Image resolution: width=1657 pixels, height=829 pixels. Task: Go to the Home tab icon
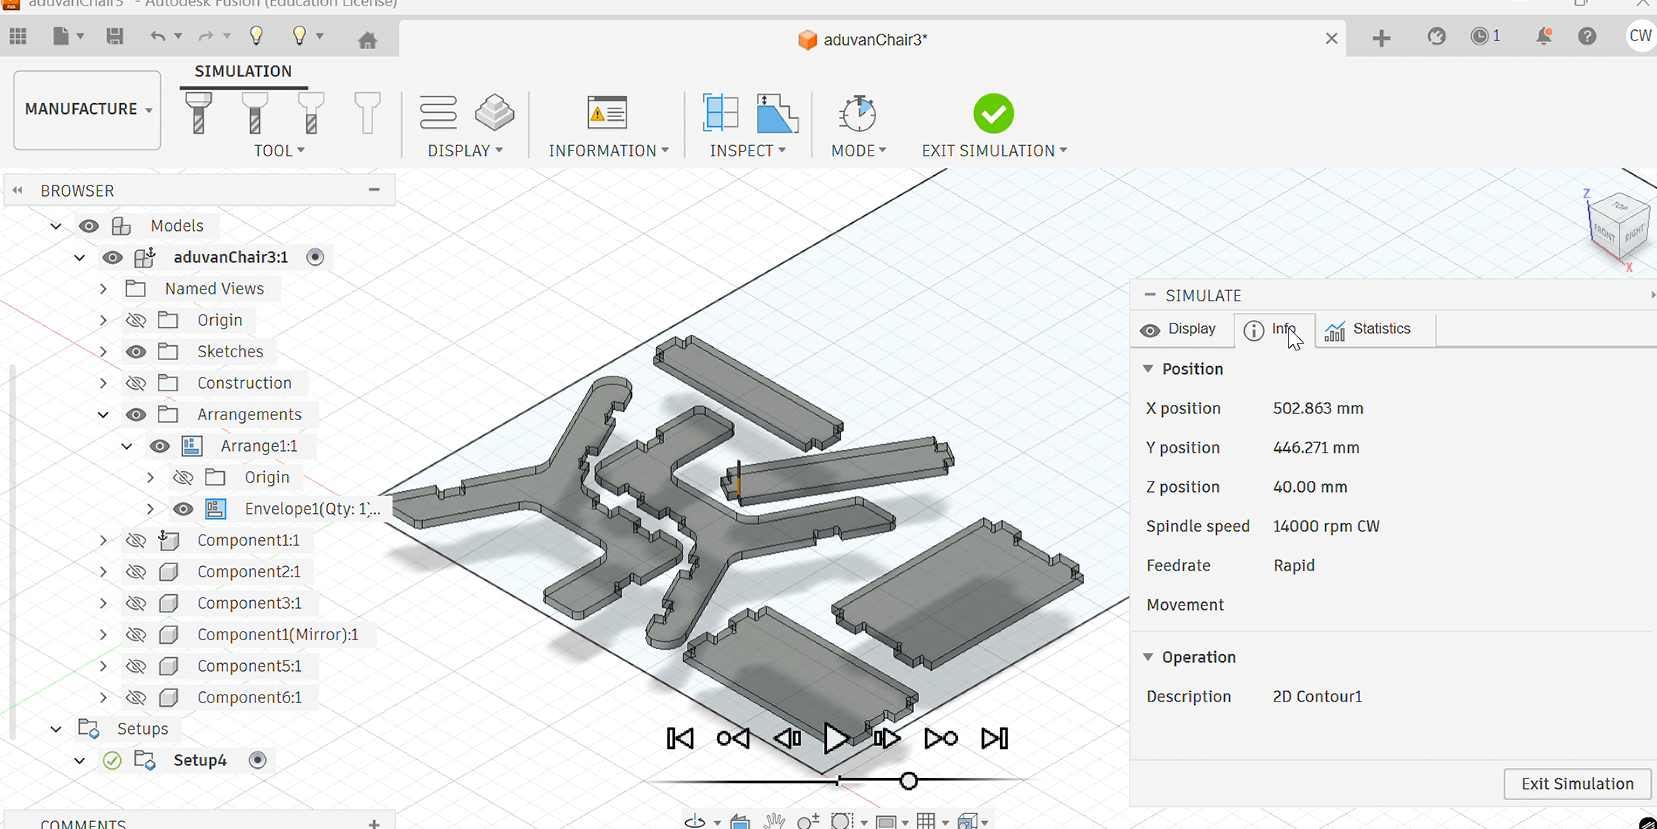click(x=368, y=40)
